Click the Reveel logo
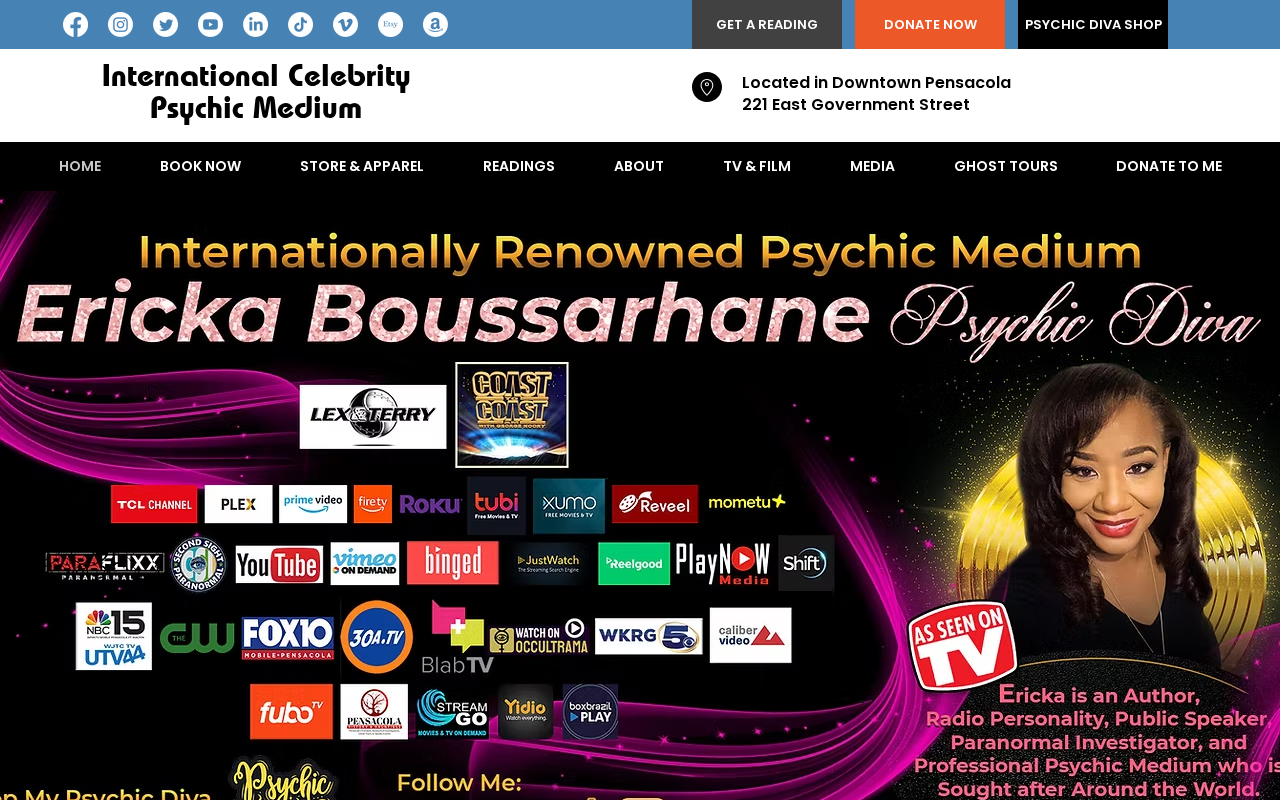Screen dimensions: 1280x800 click(x=655, y=504)
